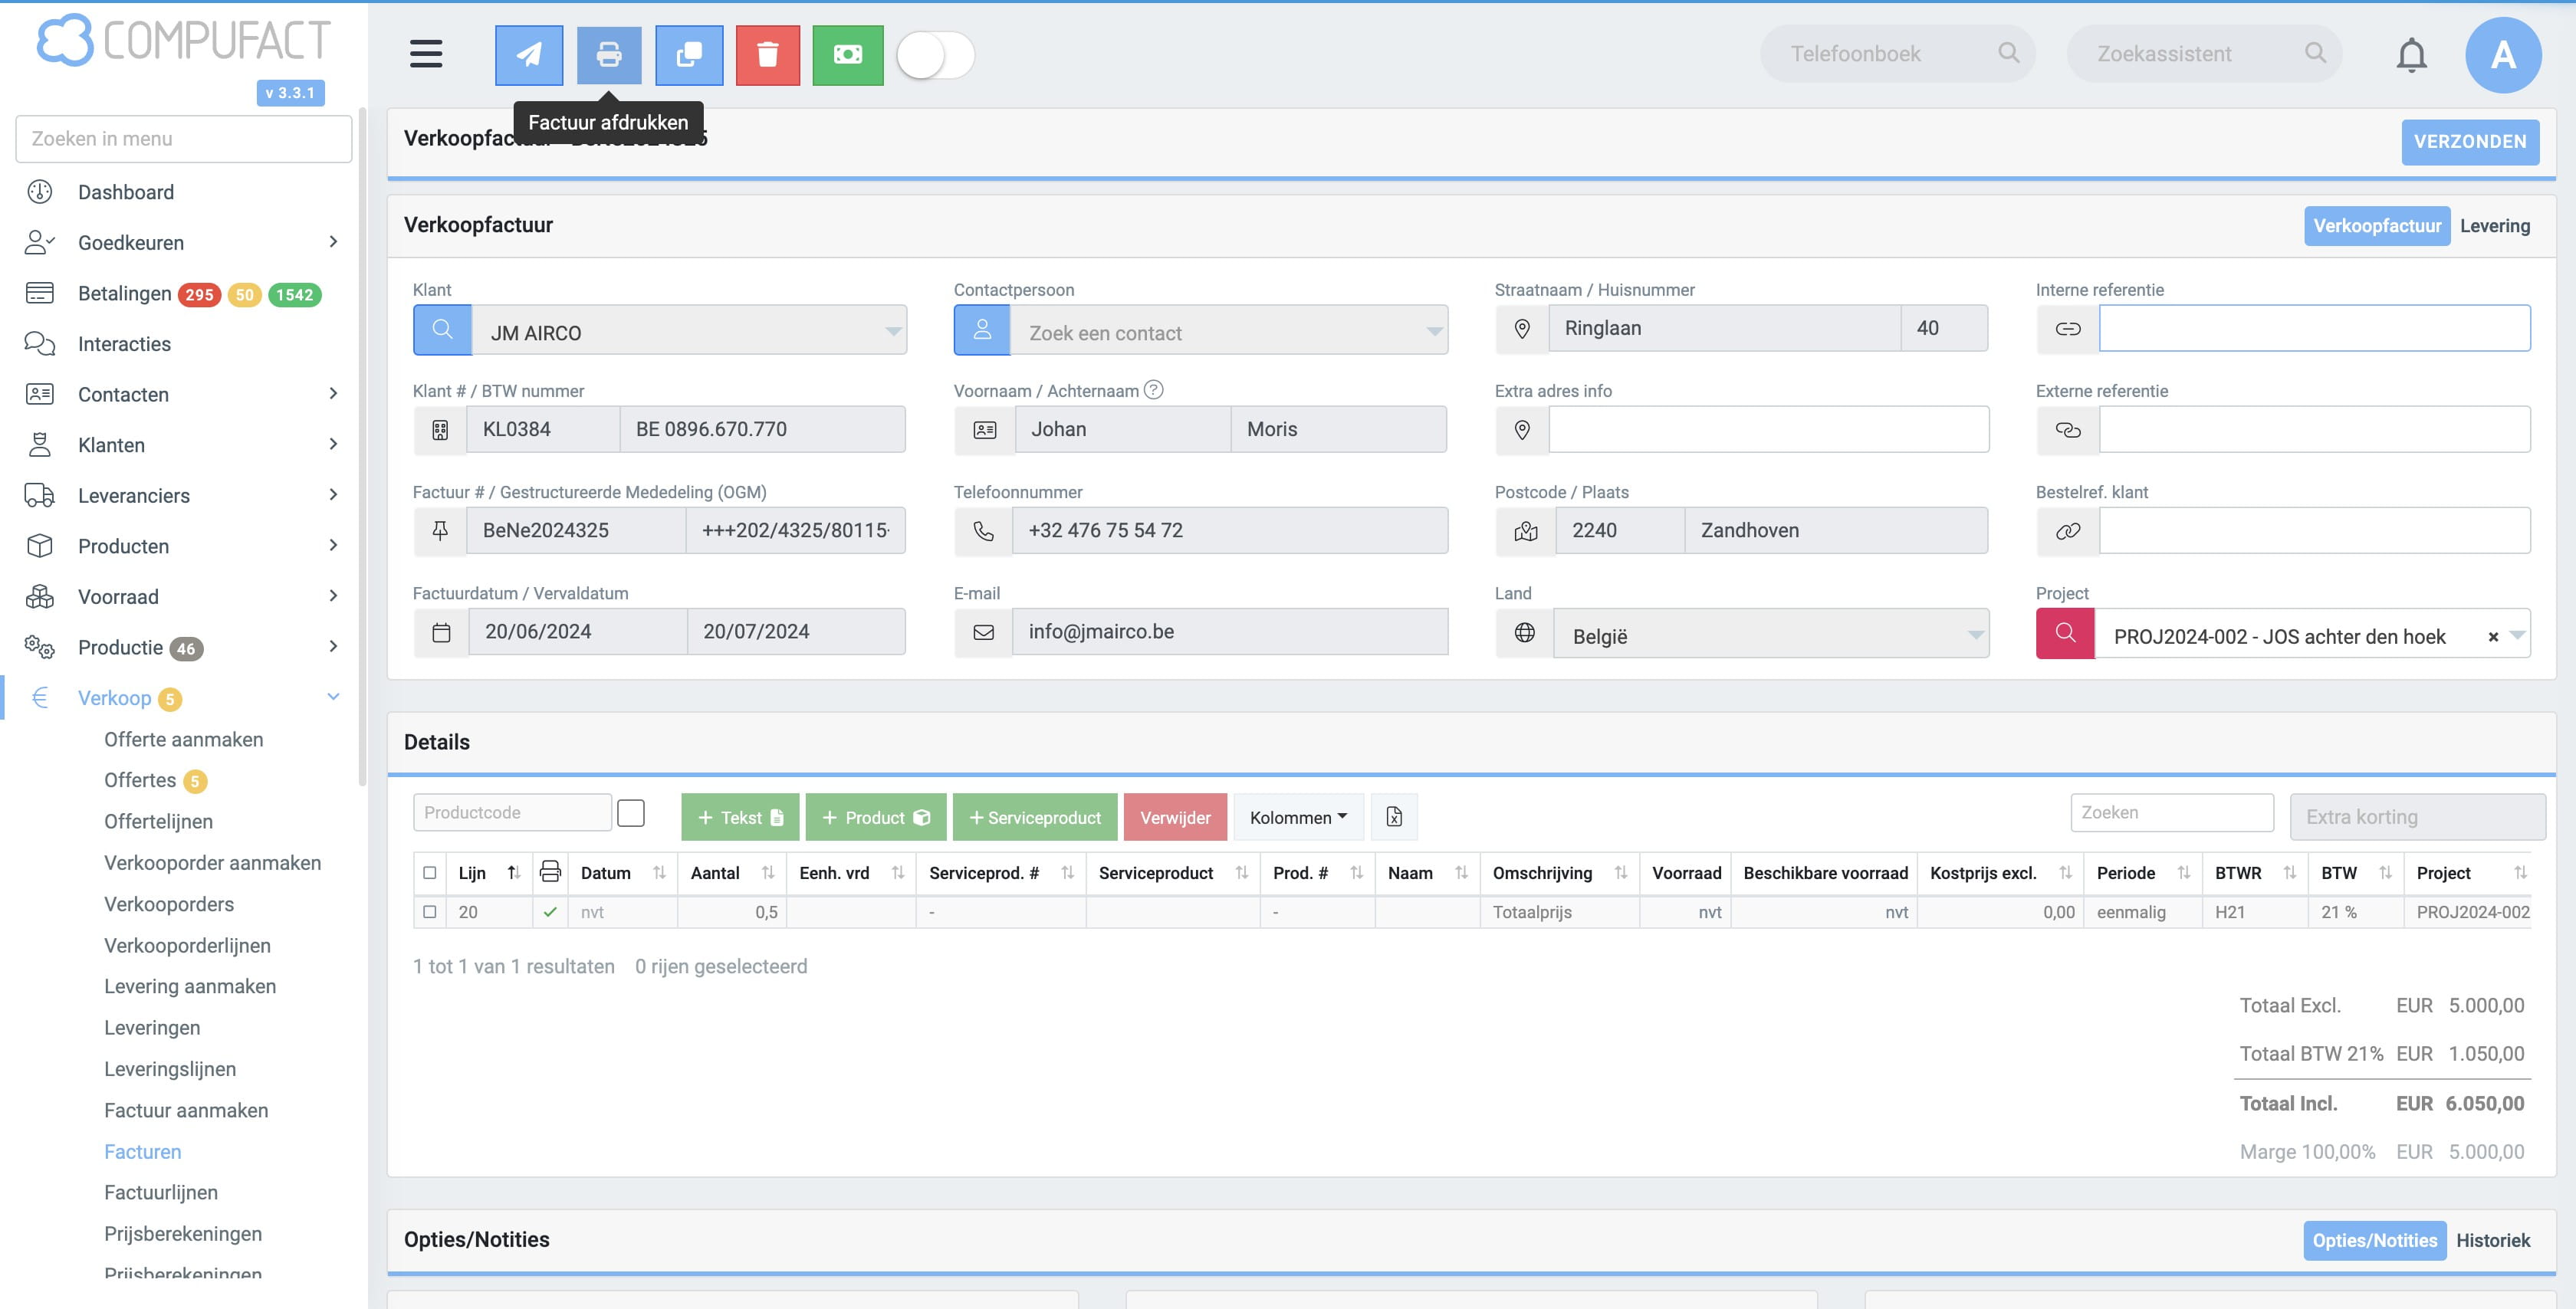Expand Contacten menu chevron
The height and width of the screenshot is (1309, 2576).
(x=333, y=394)
